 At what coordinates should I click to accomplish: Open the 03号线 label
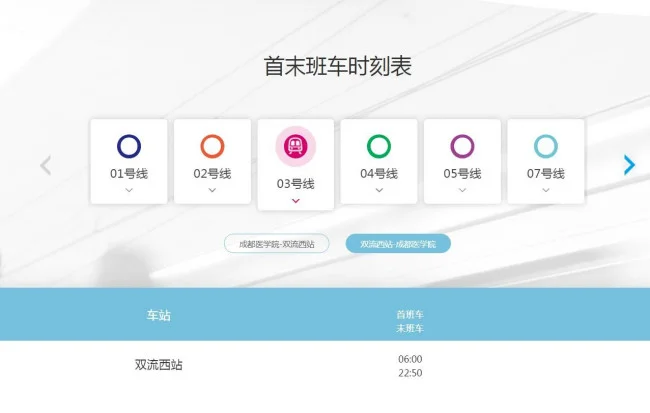pos(296,184)
